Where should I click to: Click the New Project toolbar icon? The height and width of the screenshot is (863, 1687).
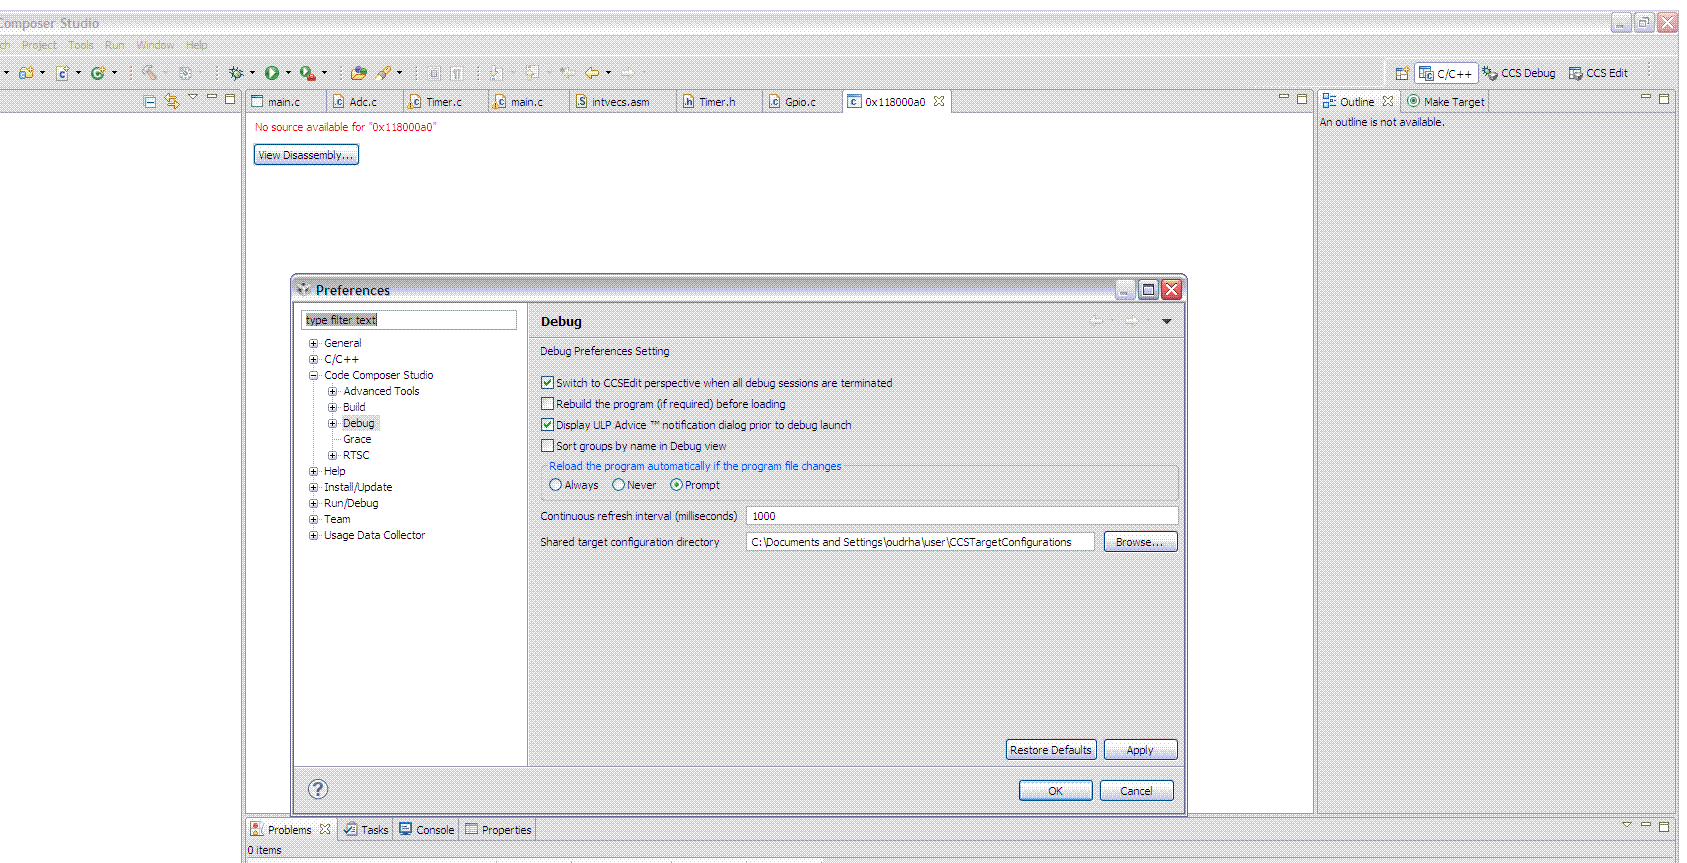click(x=26, y=73)
